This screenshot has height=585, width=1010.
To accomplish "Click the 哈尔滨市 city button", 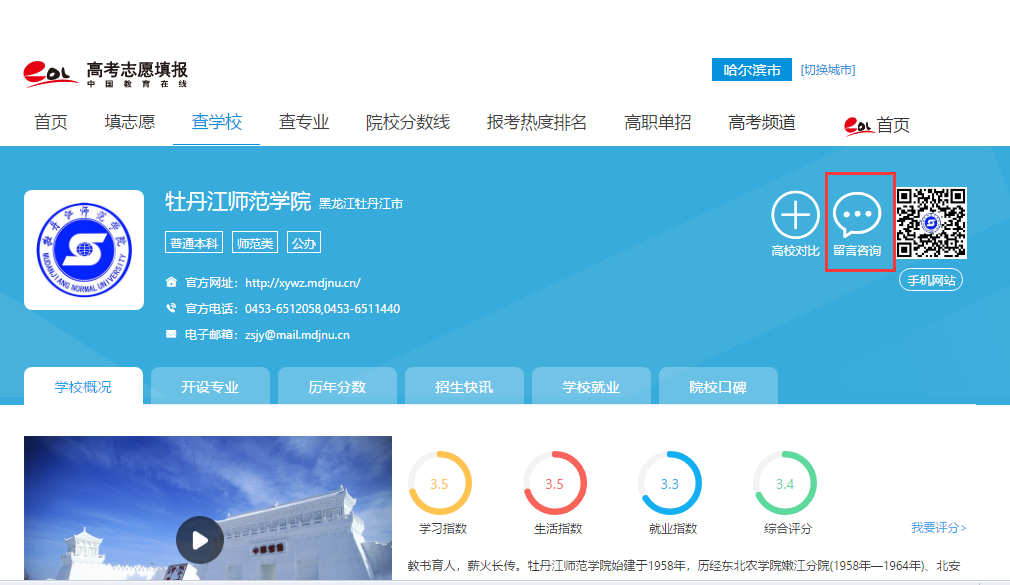I will click(x=752, y=70).
